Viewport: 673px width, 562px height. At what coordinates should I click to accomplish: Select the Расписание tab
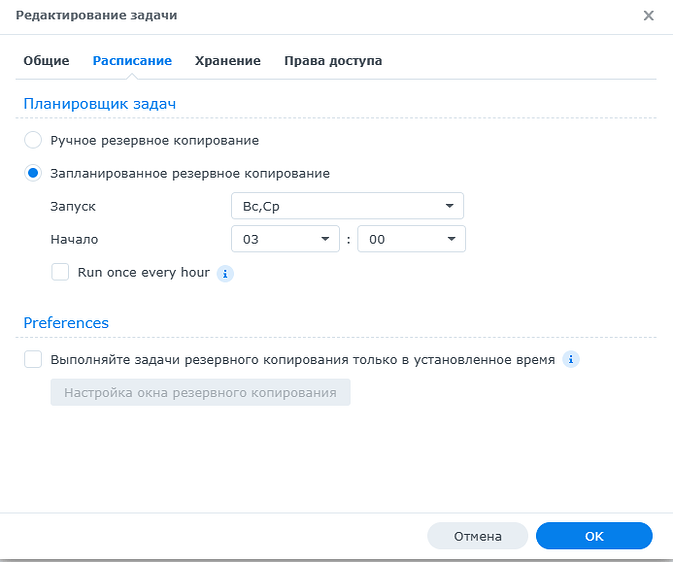(132, 61)
